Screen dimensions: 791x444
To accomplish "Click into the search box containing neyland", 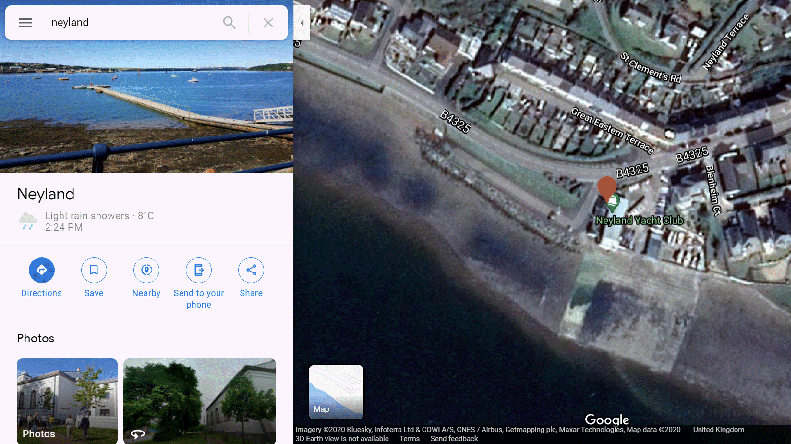I will click(x=130, y=22).
